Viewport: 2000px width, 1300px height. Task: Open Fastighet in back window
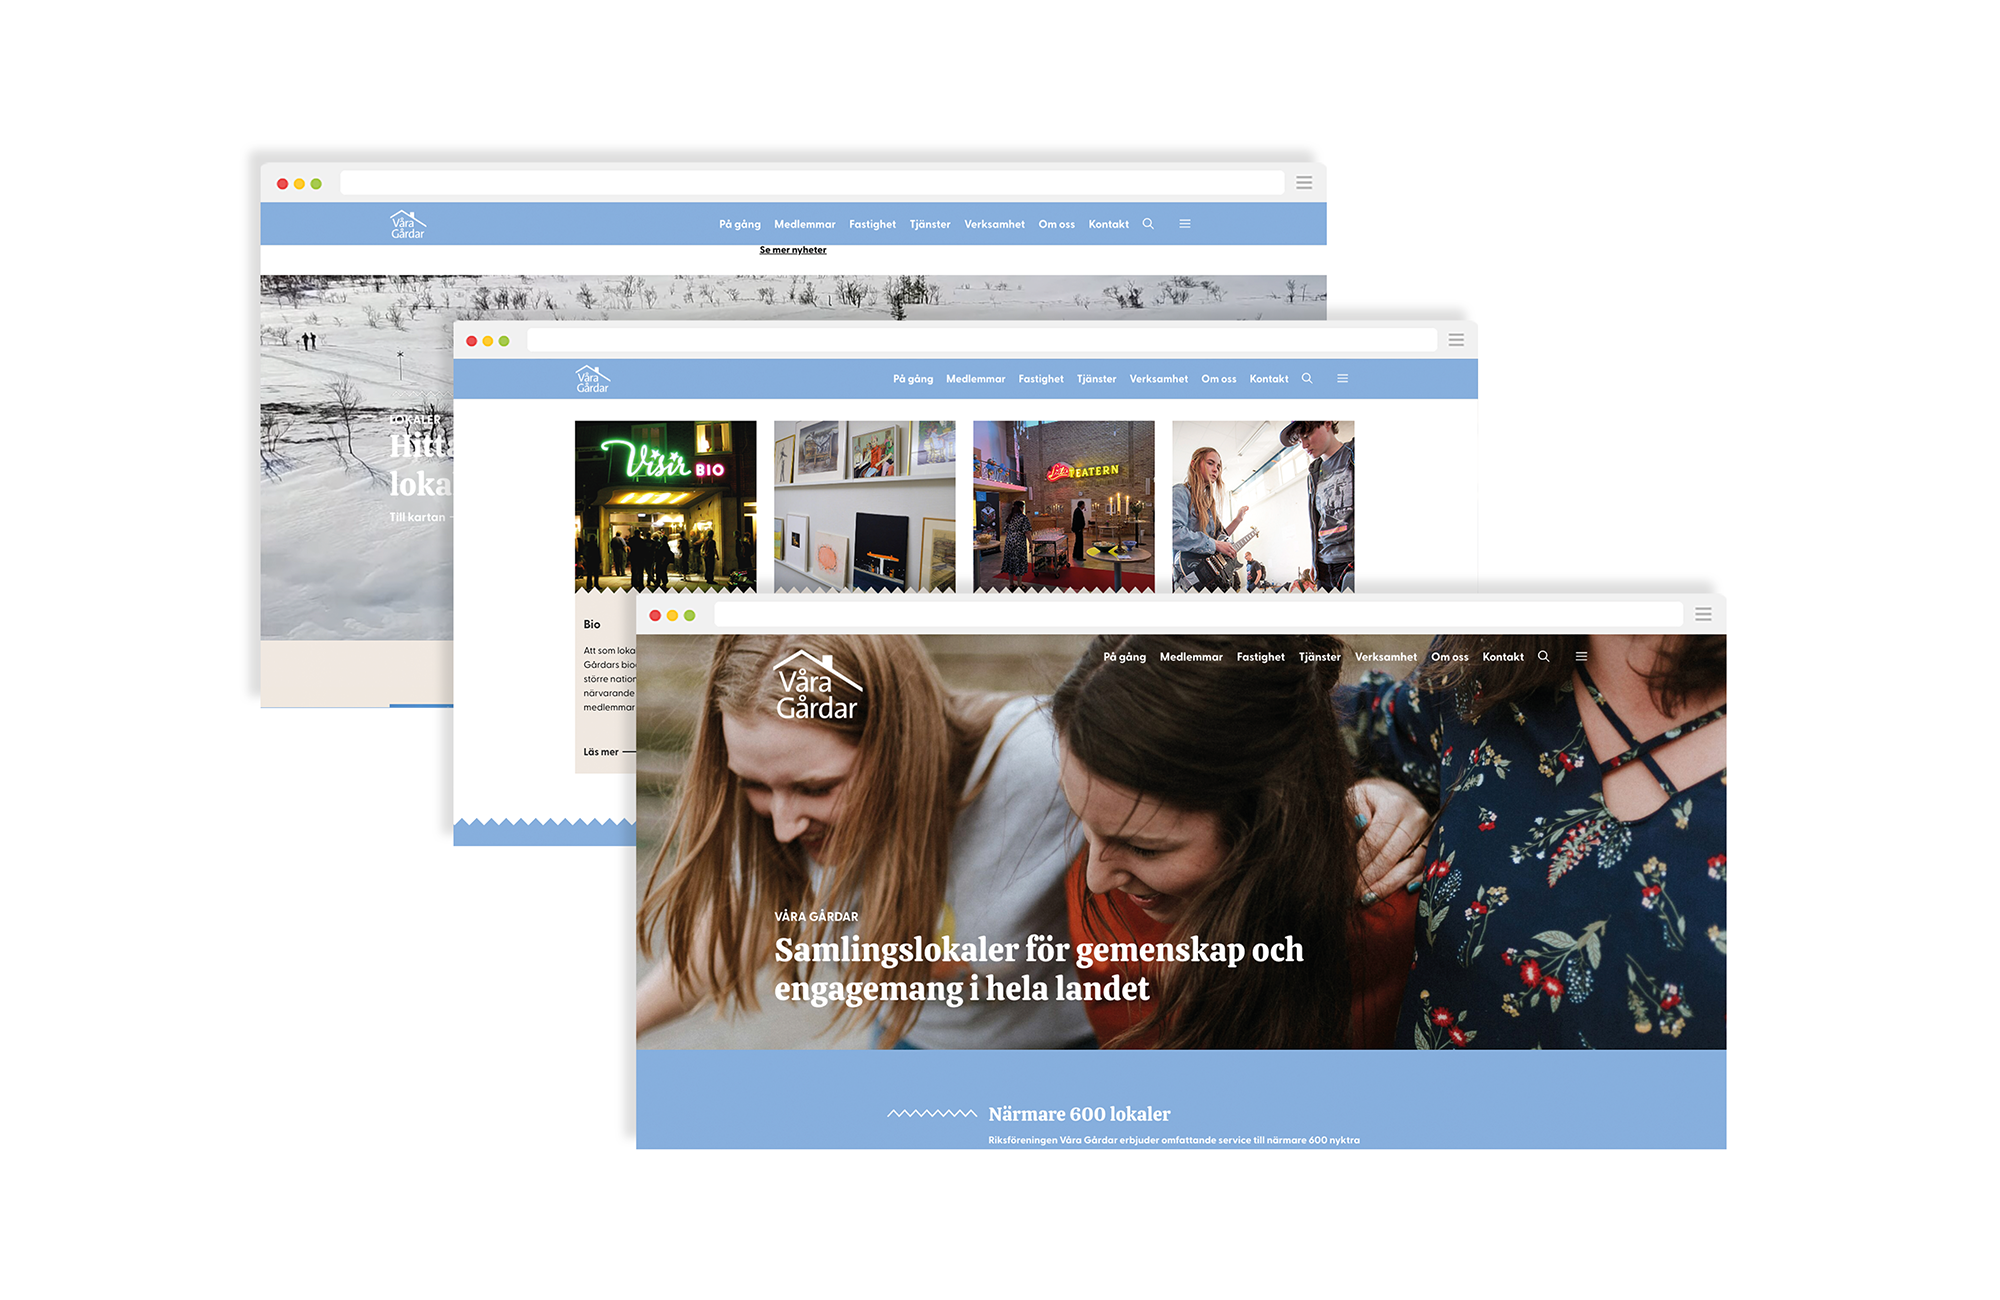coord(872,224)
